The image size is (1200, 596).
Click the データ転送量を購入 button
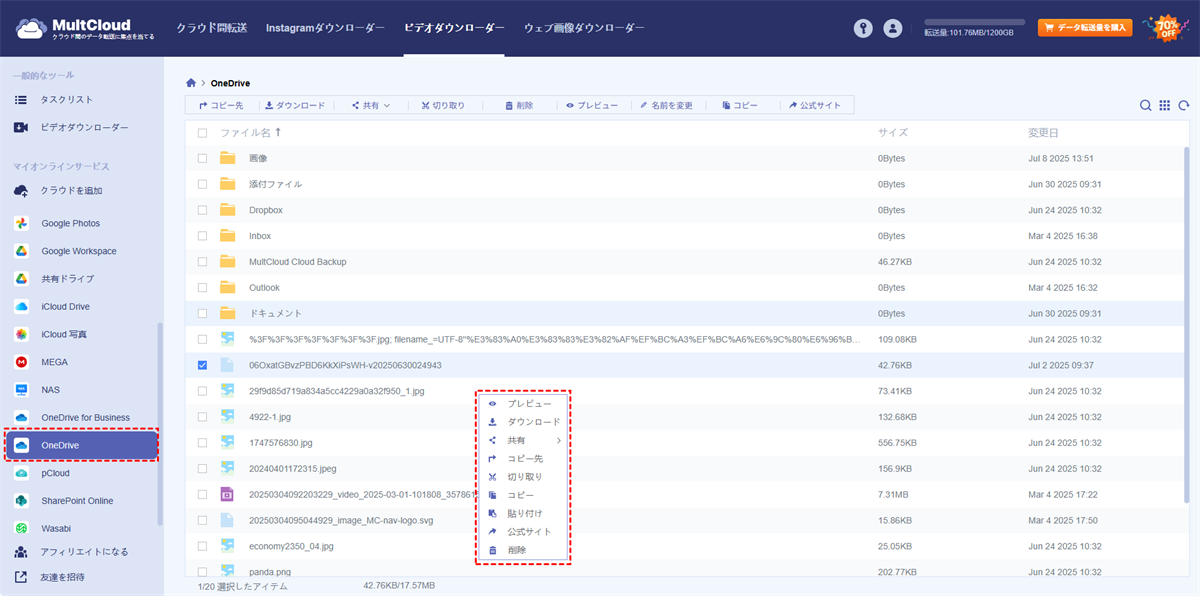pos(1085,28)
